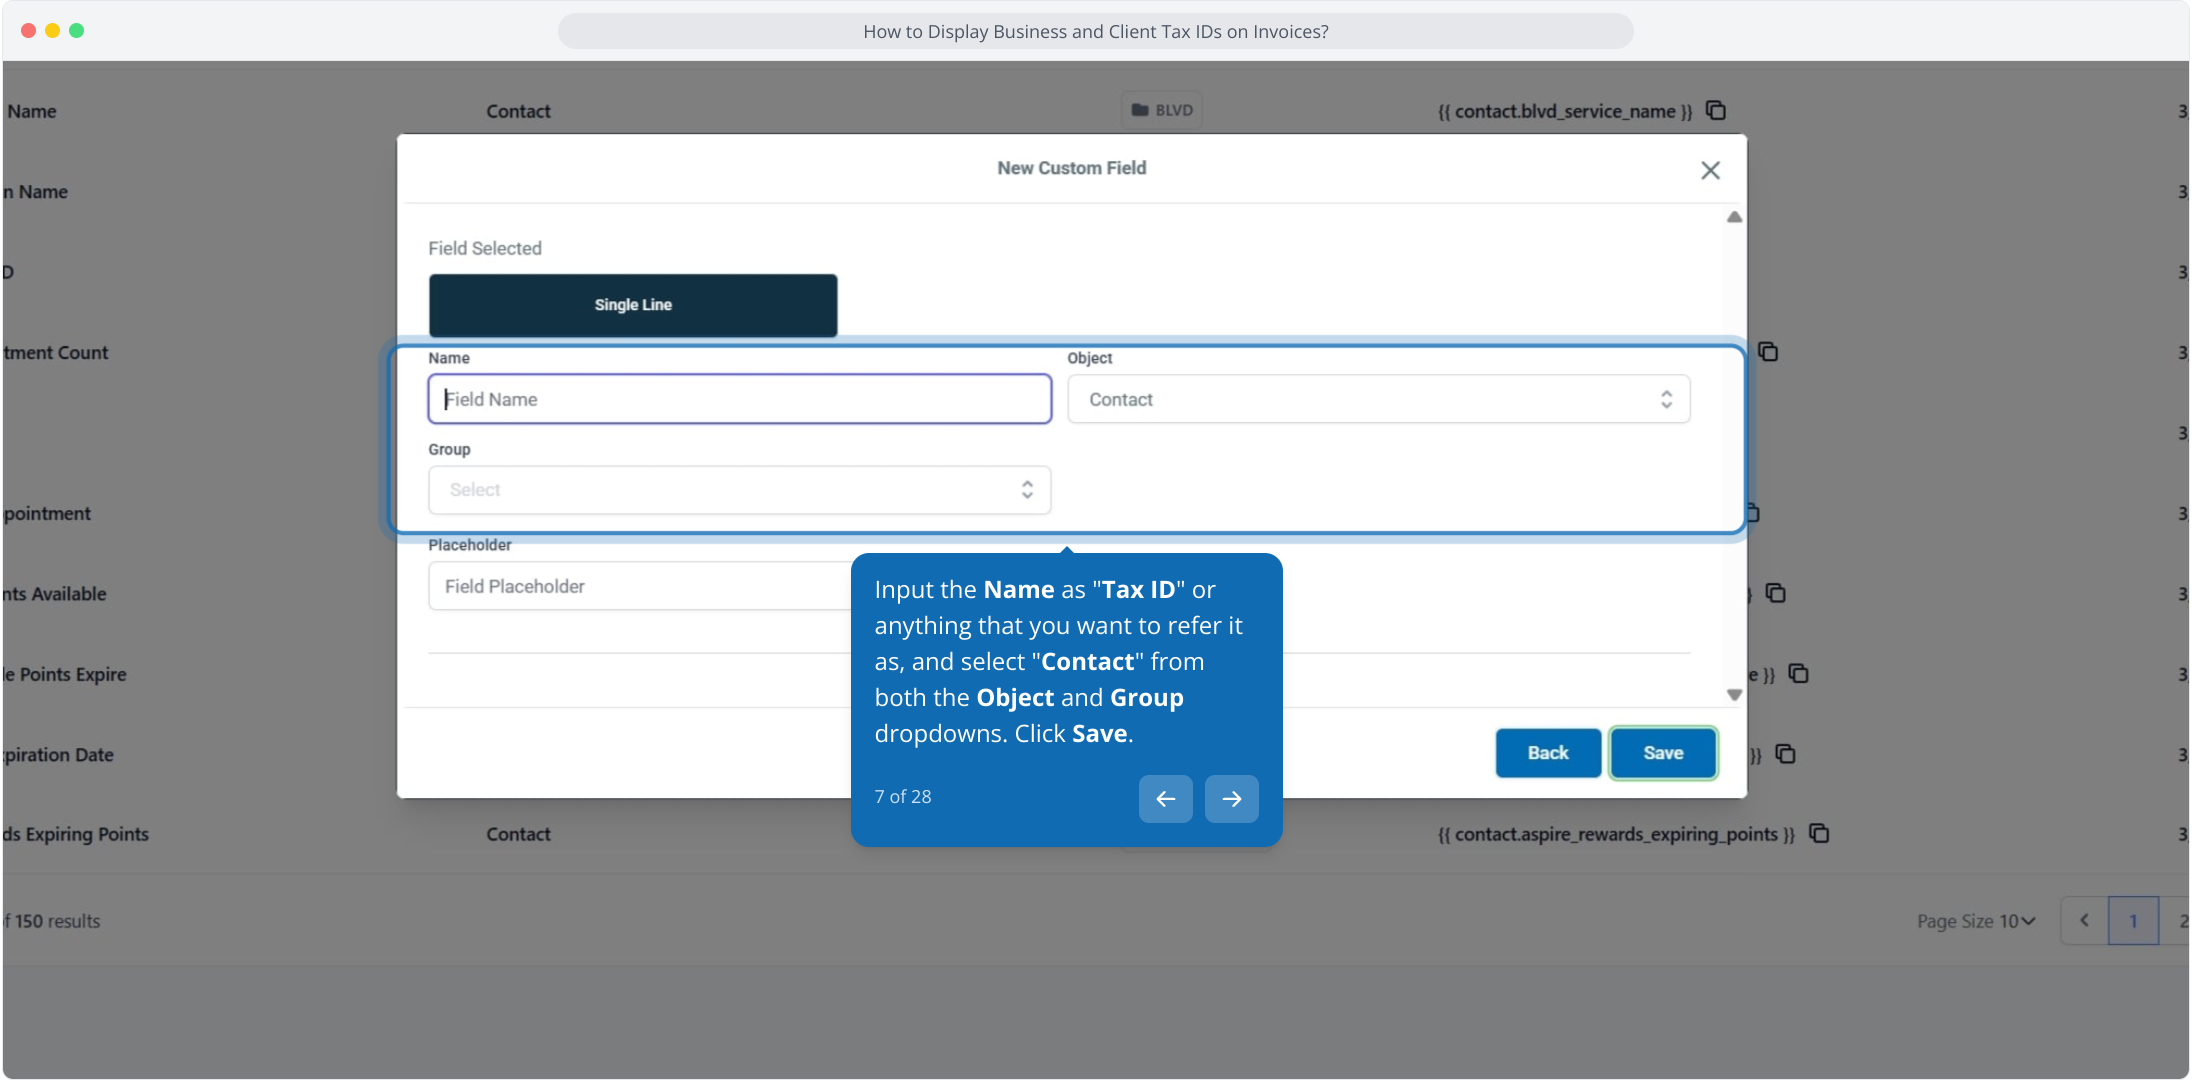Screen dimensions: 2192x1080
Task: Open the Object dropdown showing Contact
Action: coord(1378,399)
